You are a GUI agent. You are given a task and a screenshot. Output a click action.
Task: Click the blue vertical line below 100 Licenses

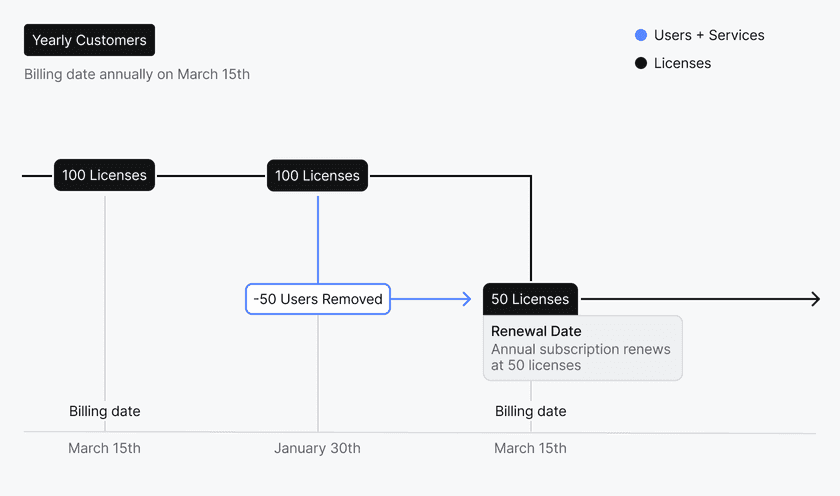318,238
